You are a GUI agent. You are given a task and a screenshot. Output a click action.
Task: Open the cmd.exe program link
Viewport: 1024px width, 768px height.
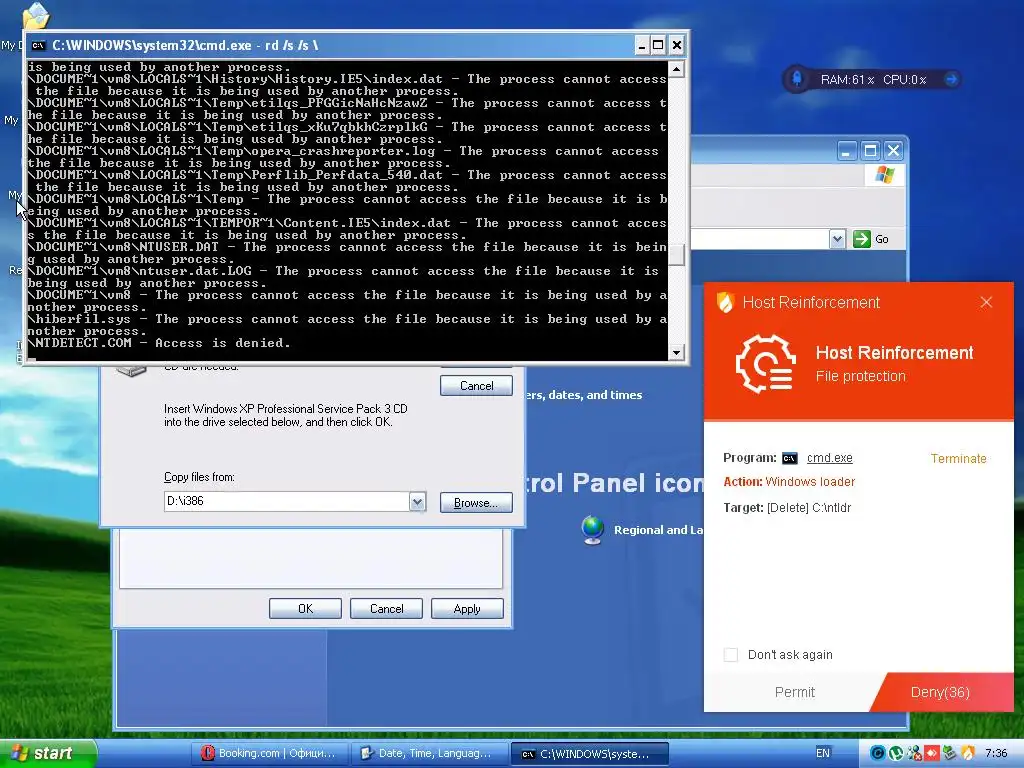tap(829, 458)
